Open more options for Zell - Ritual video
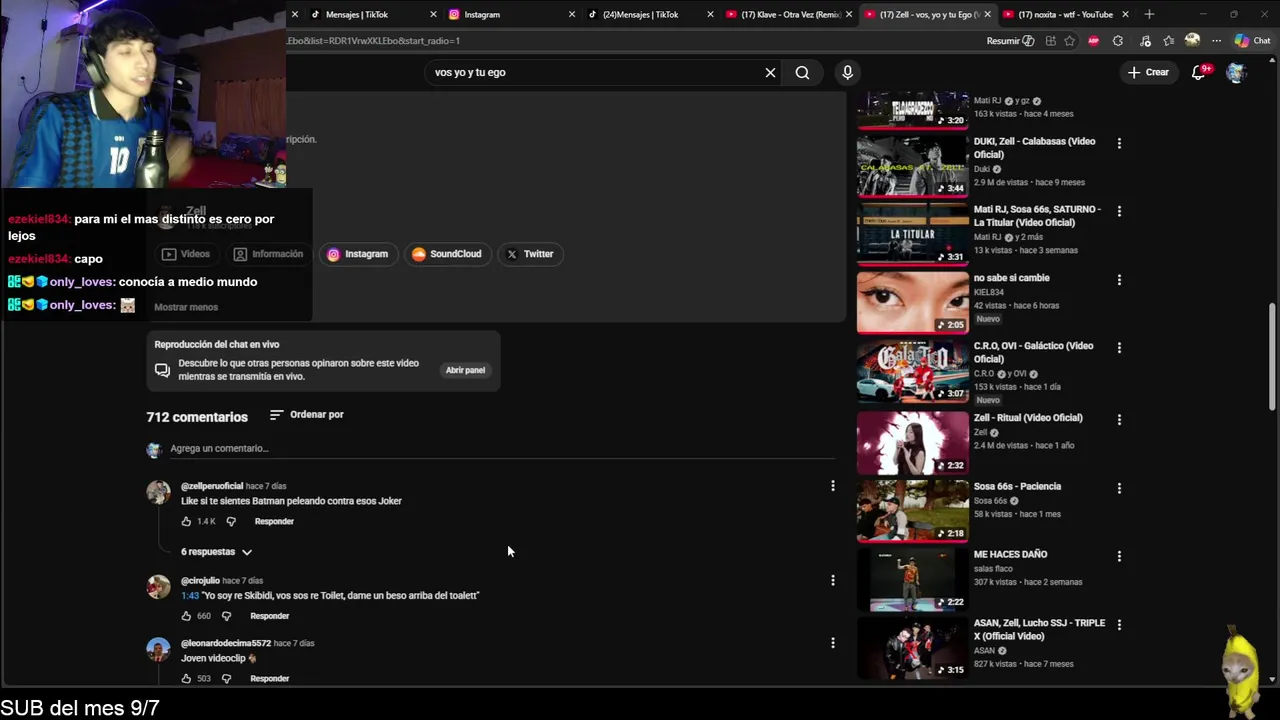This screenshot has width=1280, height=720. [x=1119, y=419]
